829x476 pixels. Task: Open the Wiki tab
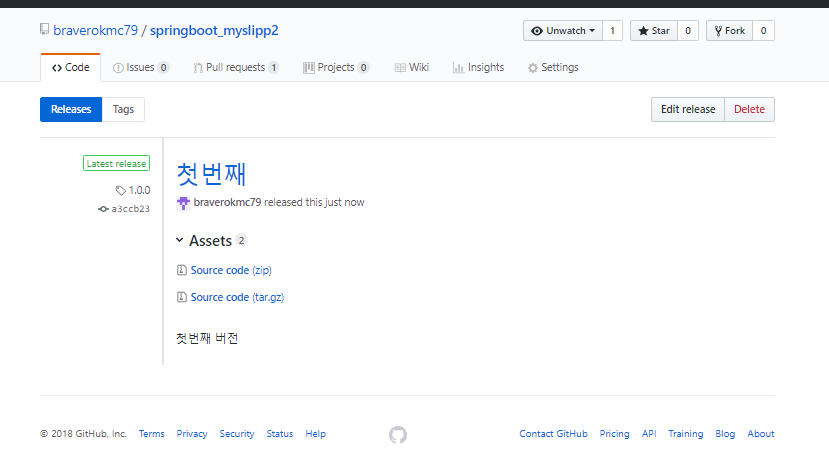pos(411,68)
